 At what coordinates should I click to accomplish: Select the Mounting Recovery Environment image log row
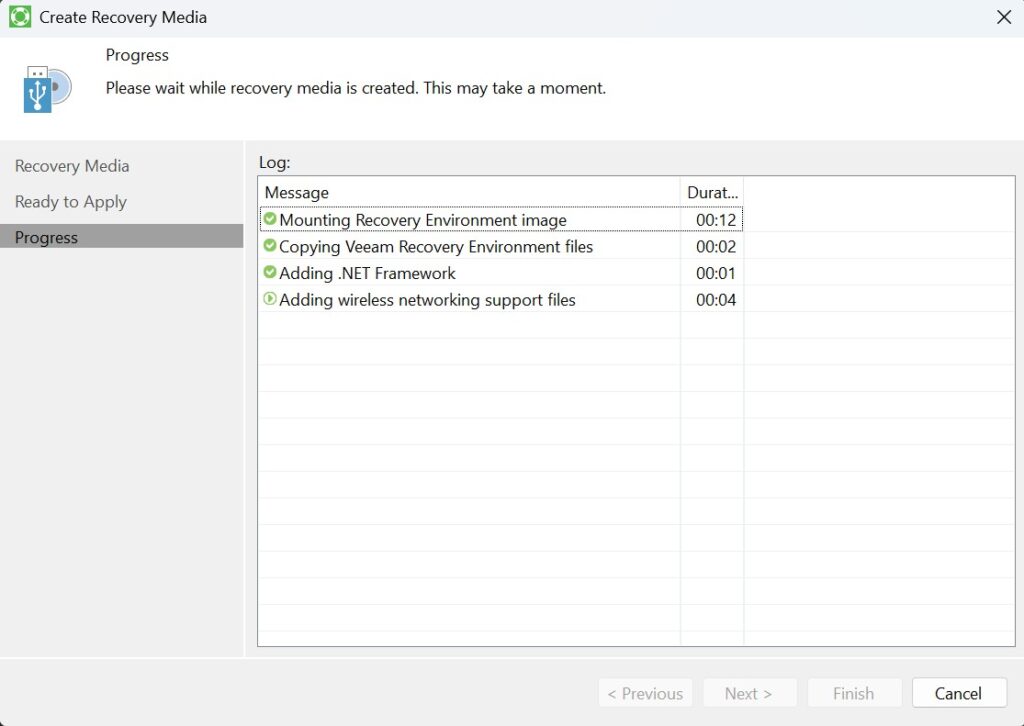(423, 220)
